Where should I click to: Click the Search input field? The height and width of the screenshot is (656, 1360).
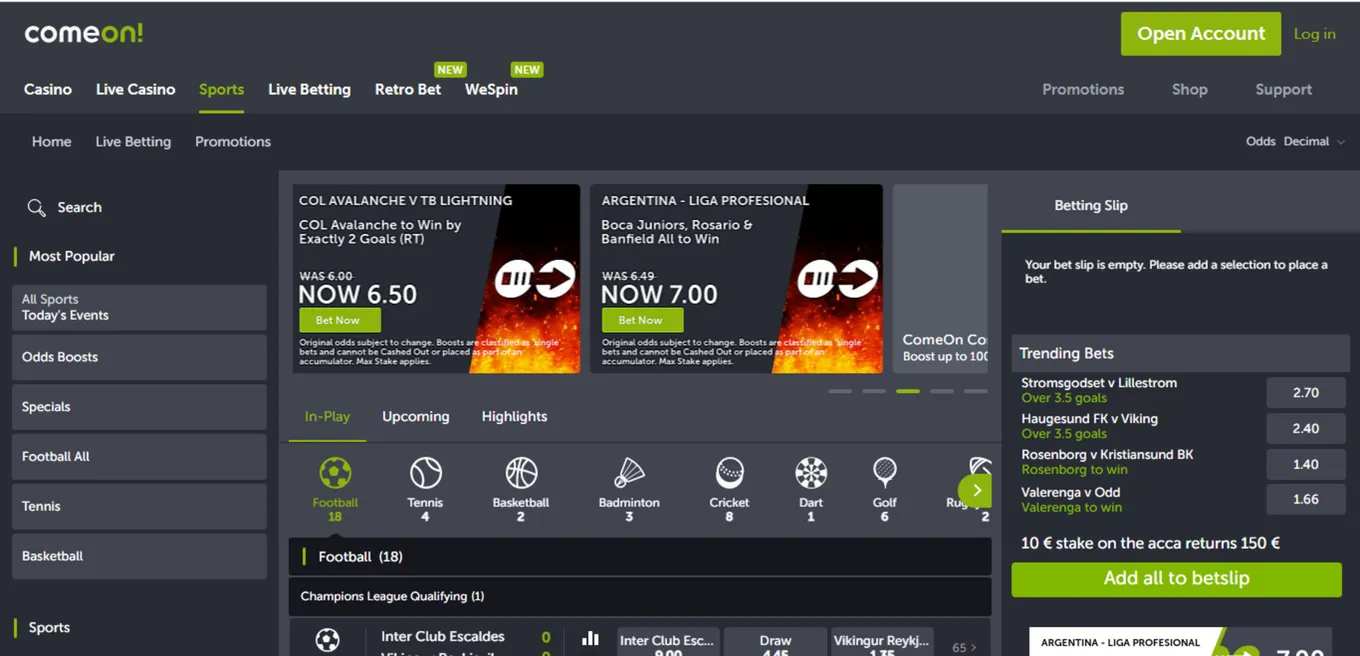pos(139,208)
